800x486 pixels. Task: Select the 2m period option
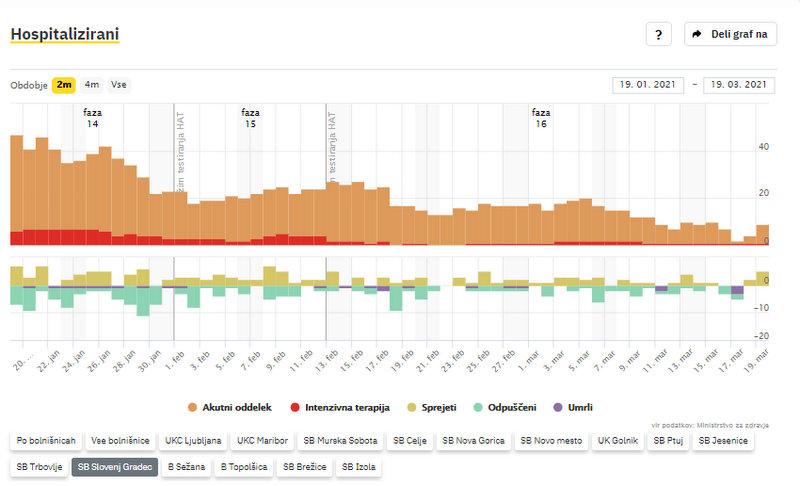(x=64, y=85)
